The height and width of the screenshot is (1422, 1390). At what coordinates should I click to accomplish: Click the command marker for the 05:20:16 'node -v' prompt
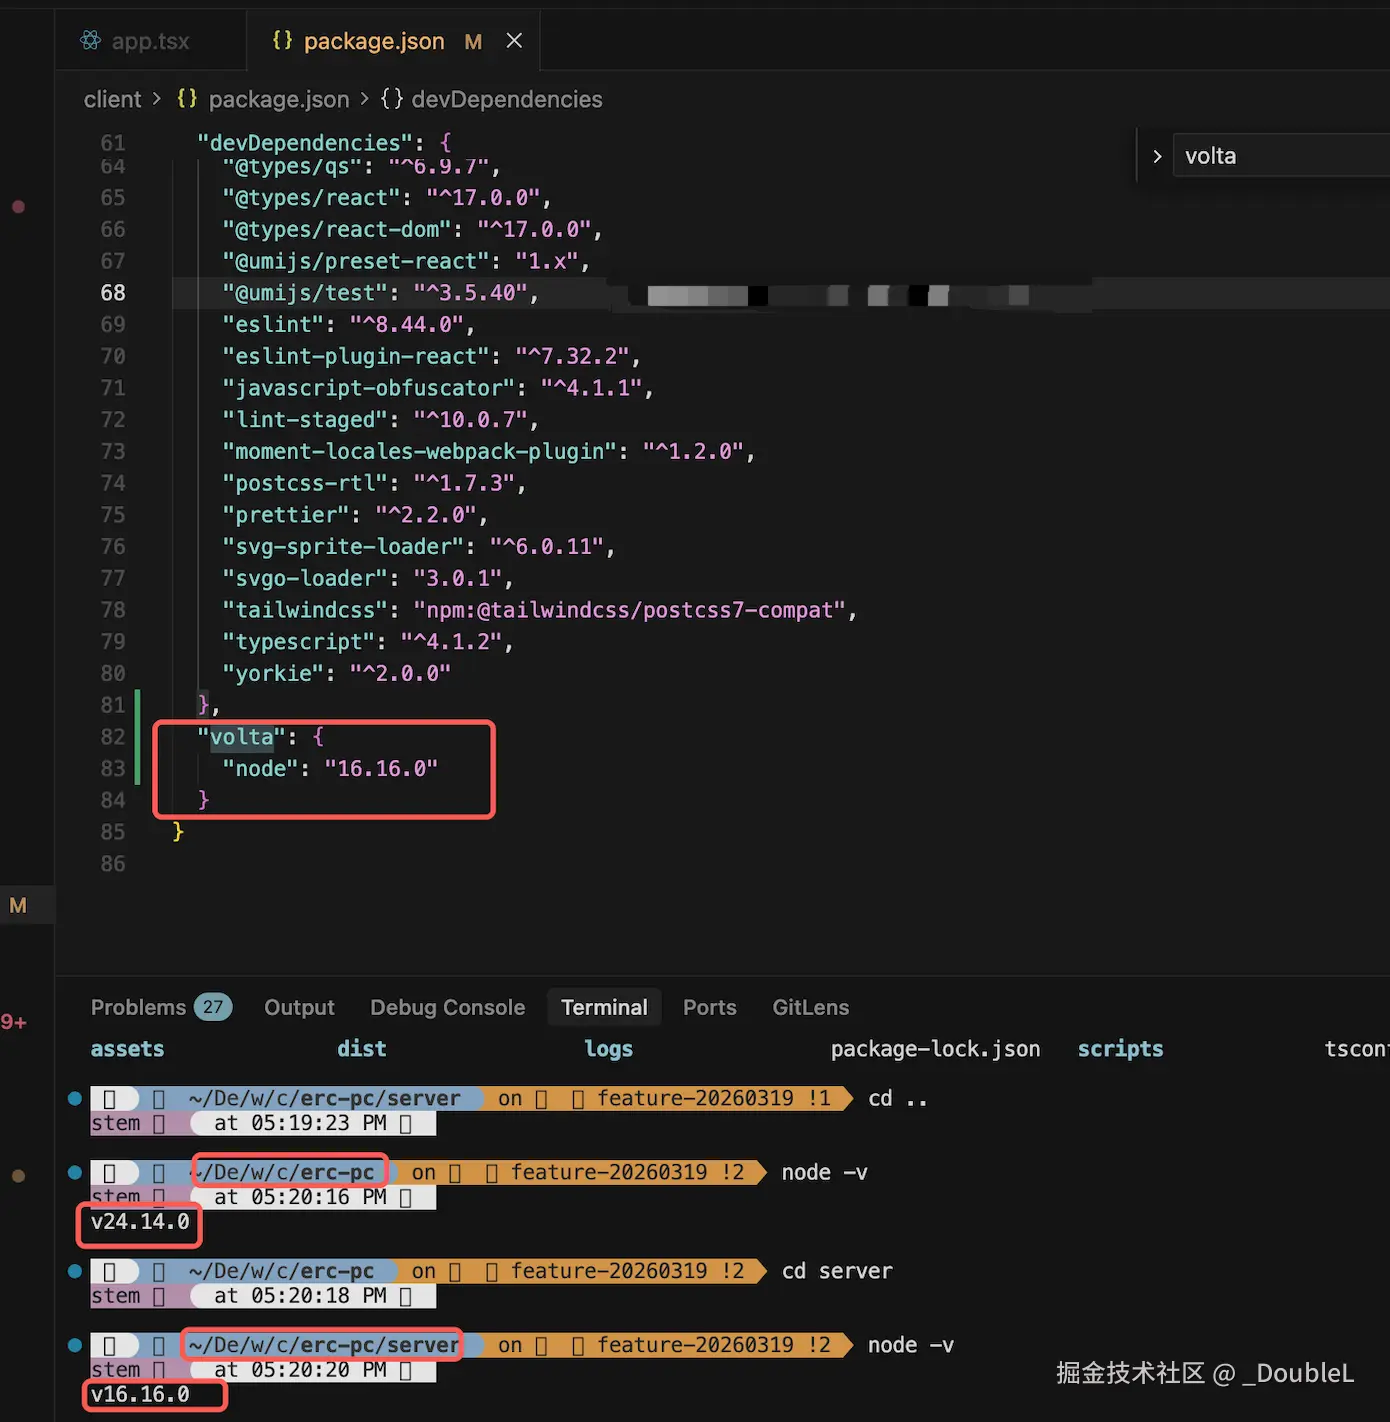tap(75, 1172)
